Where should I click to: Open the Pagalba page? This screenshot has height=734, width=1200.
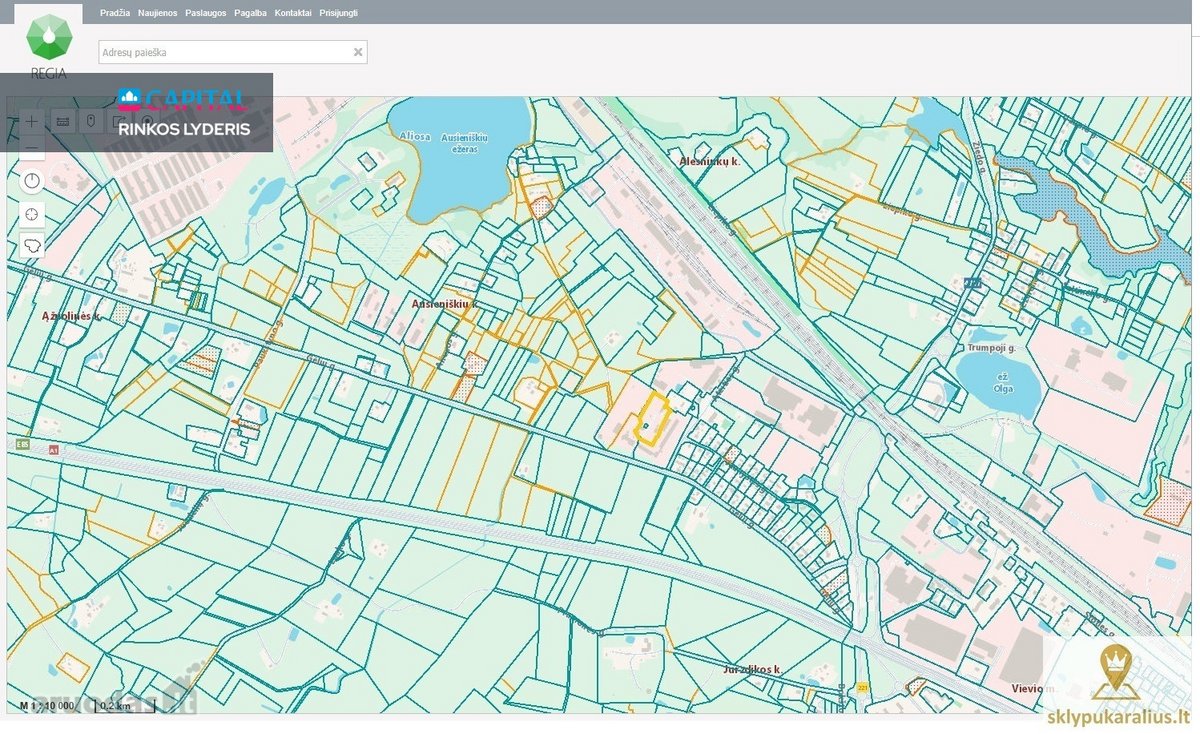click(251, 13)
